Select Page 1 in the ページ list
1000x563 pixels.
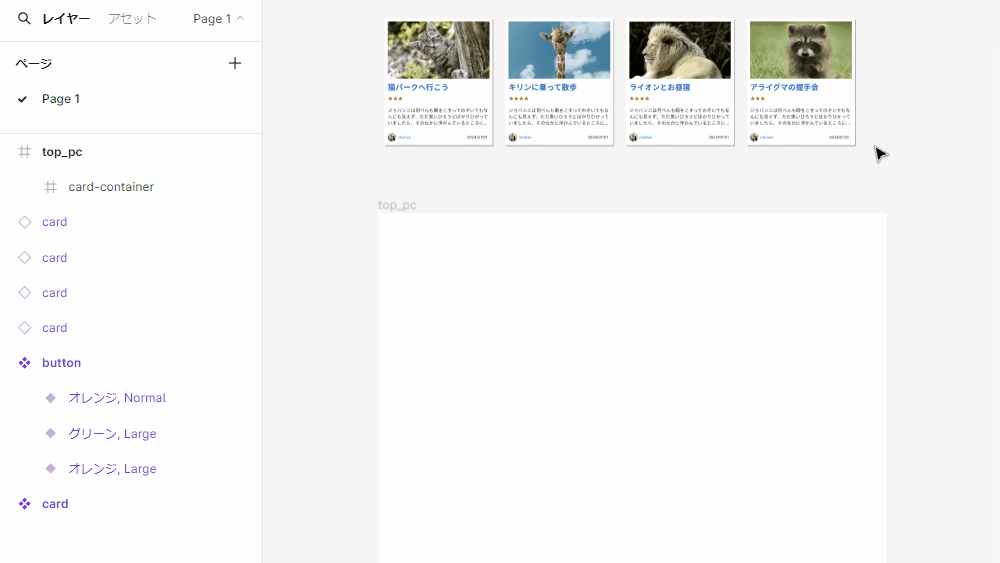(x=61, y=99)
